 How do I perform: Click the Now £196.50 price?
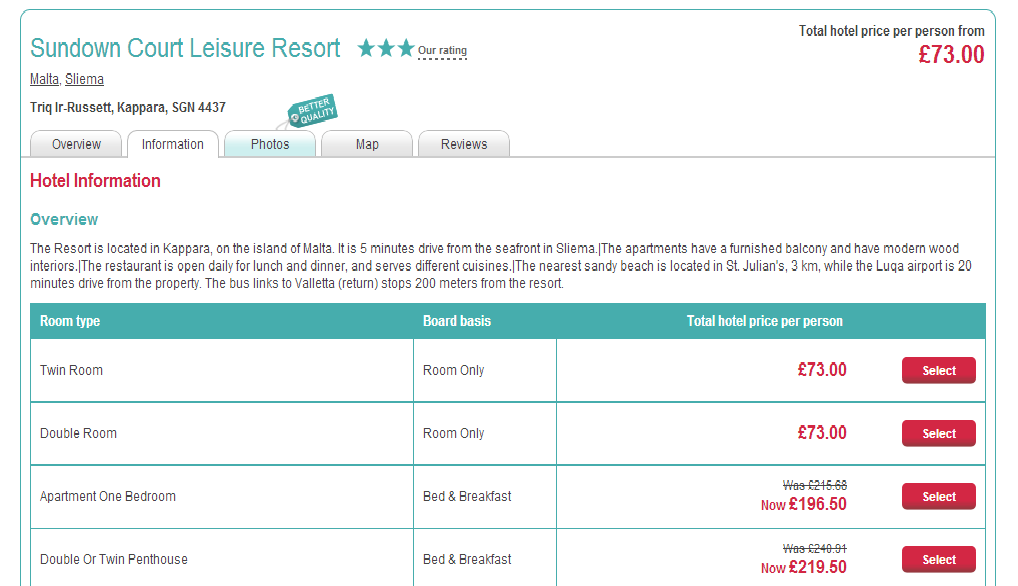coord(804,504)
